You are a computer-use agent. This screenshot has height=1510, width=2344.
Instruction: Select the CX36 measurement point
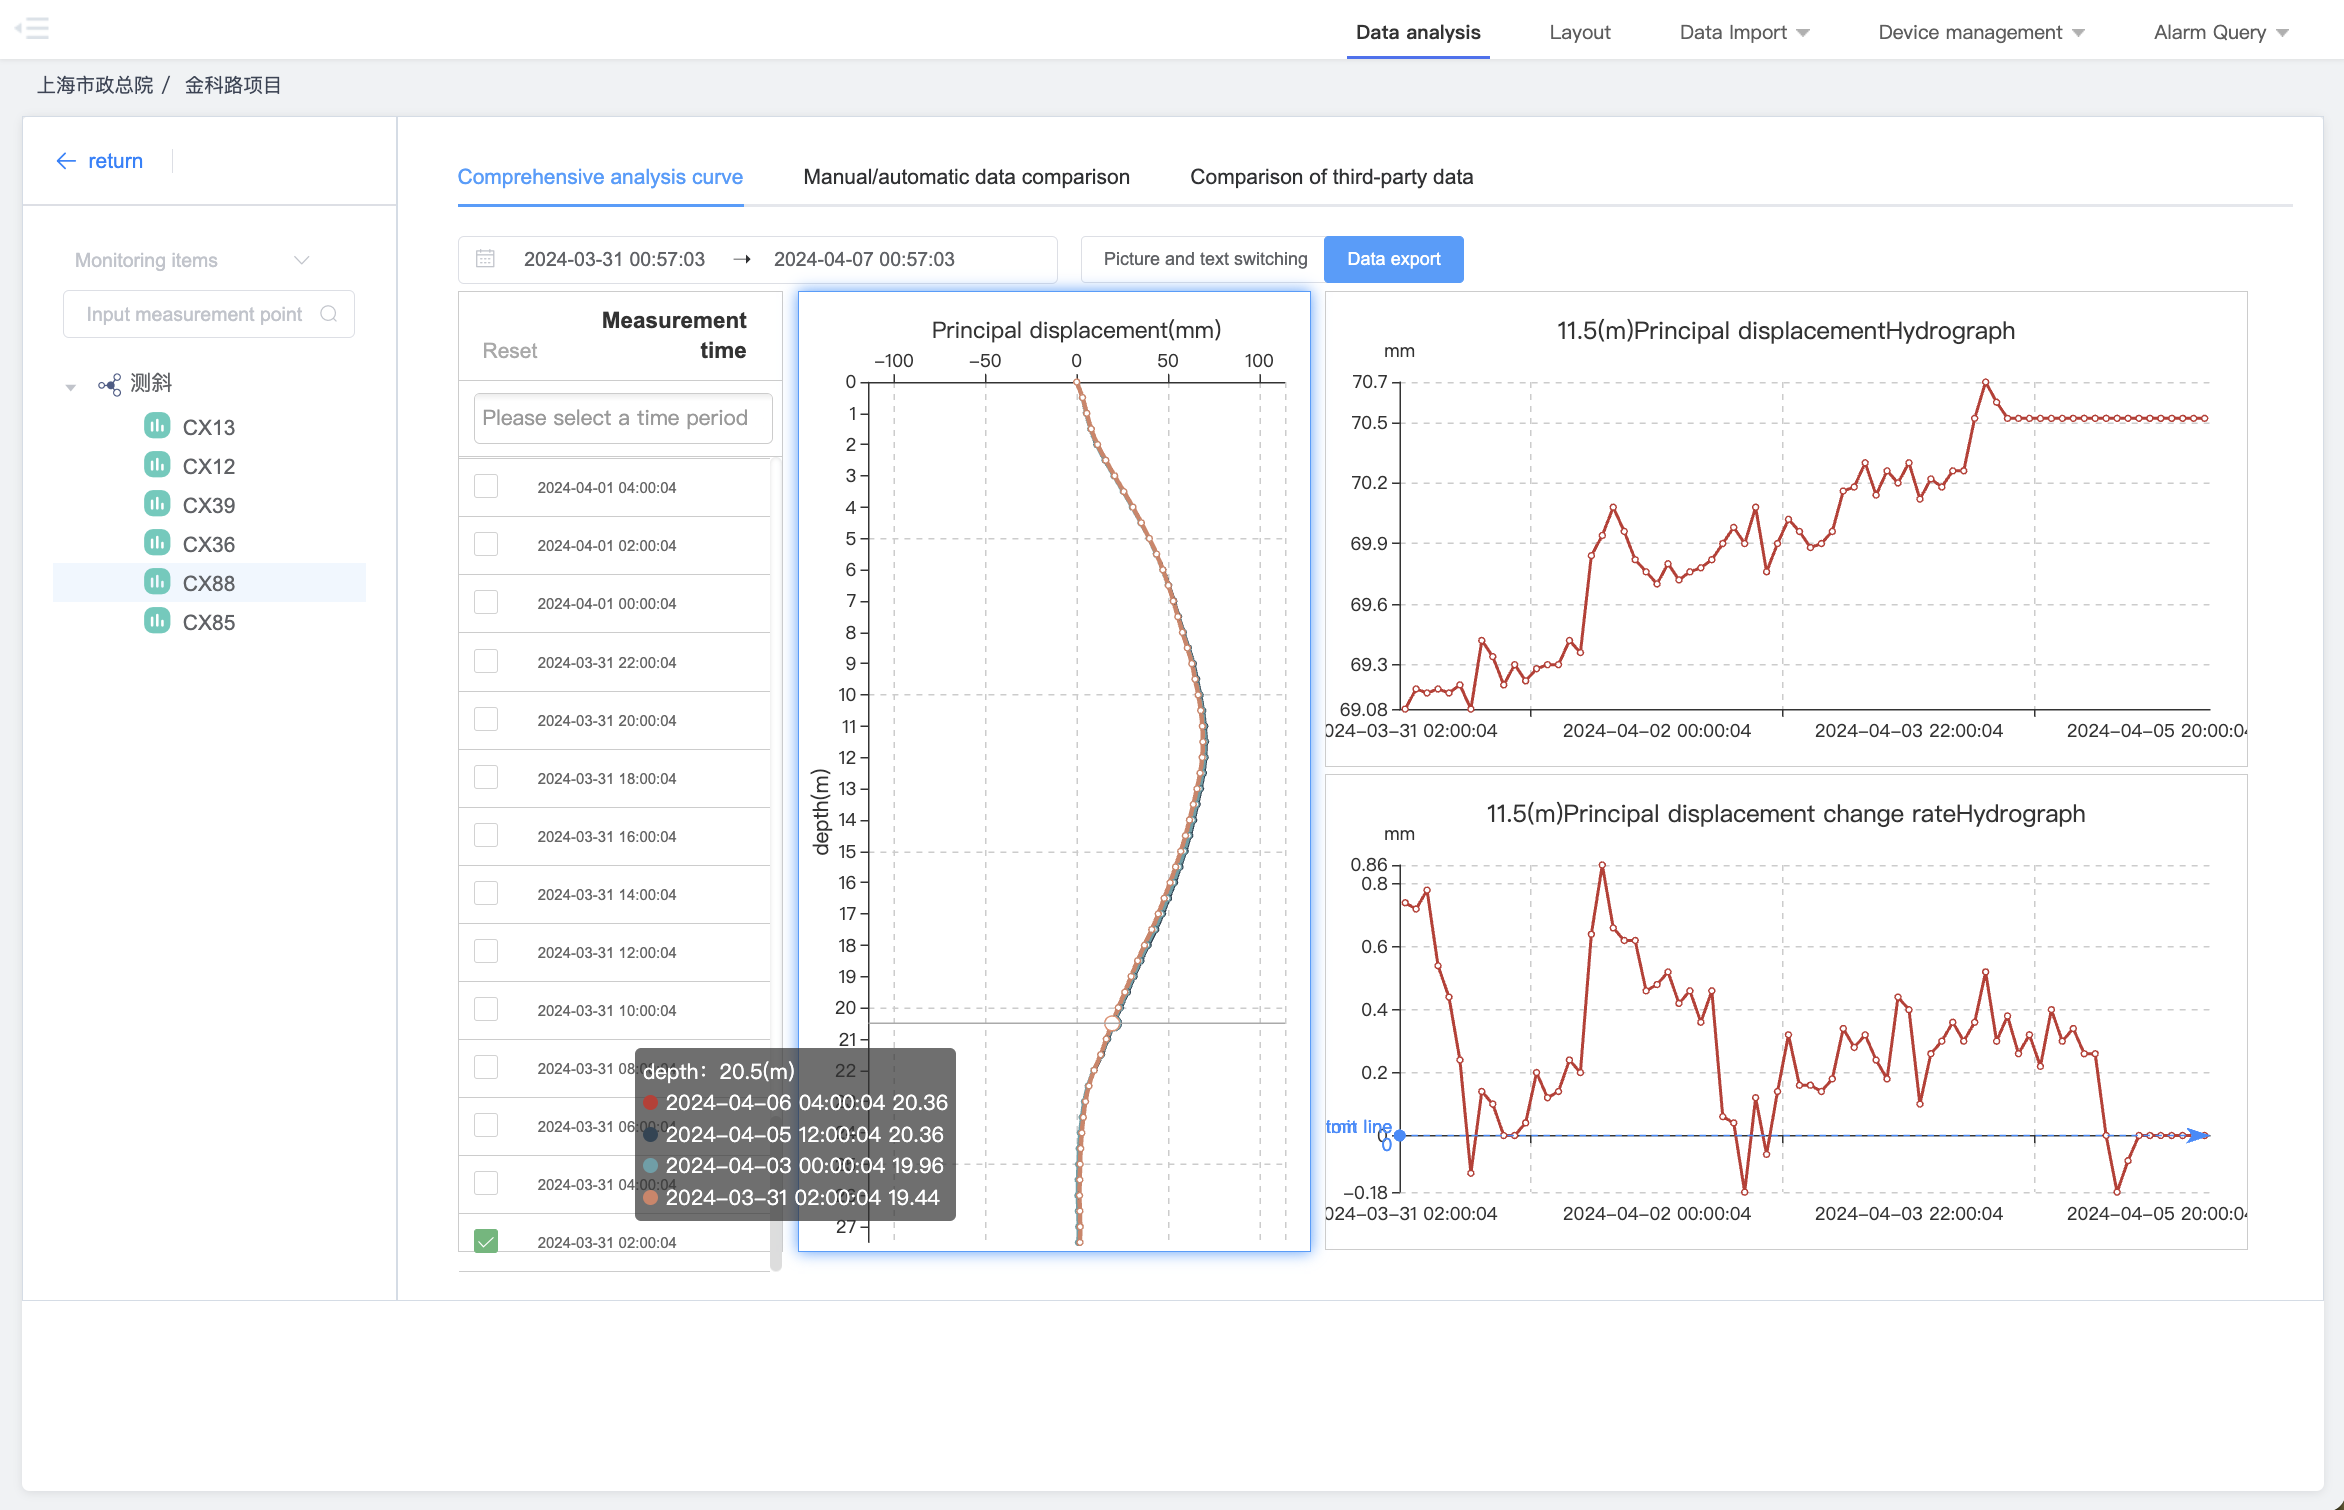pyautogui.click(x=209, y=544)
